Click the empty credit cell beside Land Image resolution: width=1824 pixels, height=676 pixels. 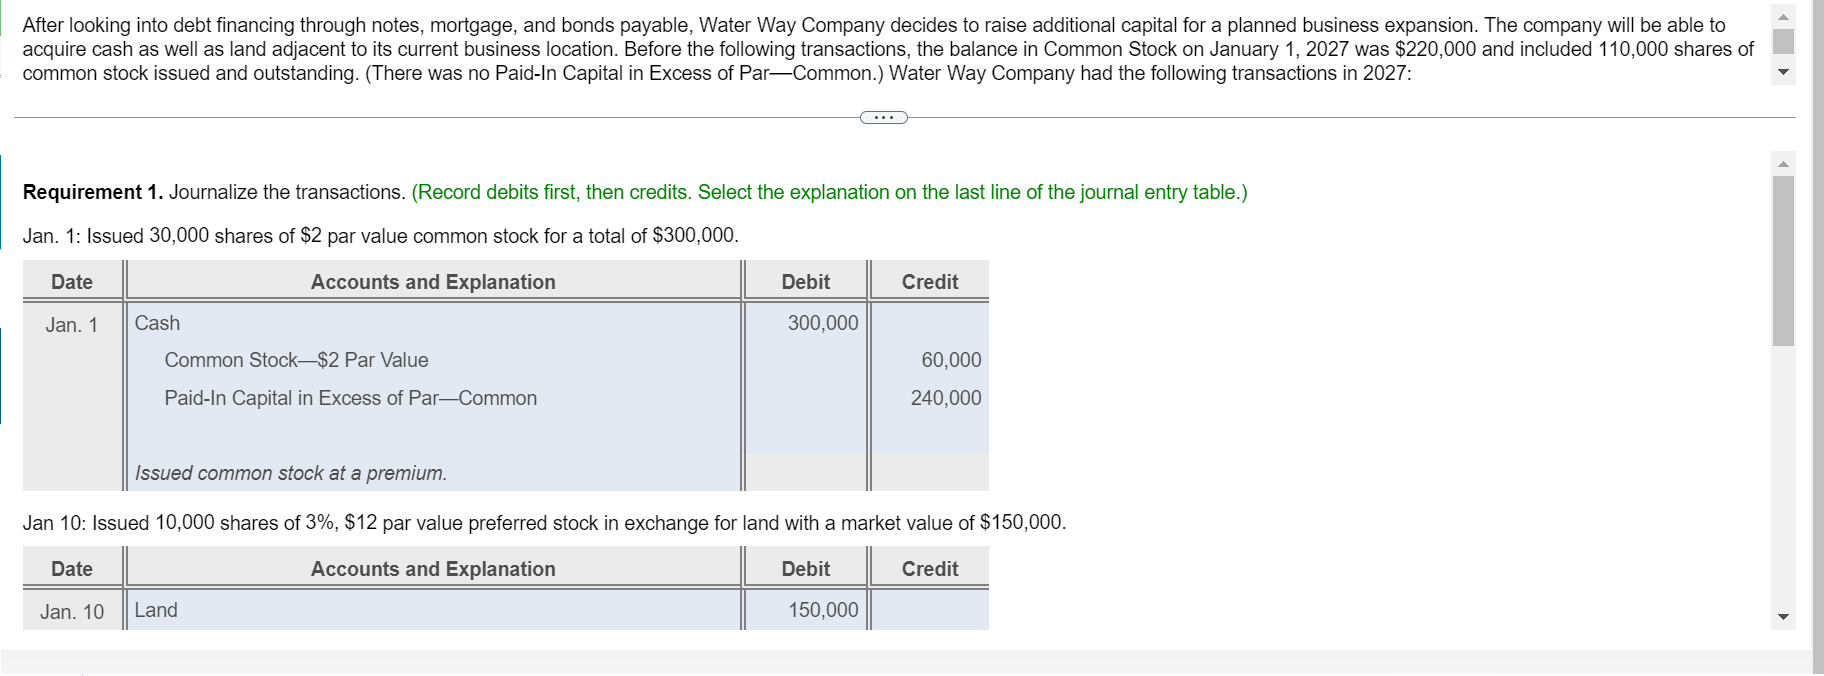click(x=928, y=609)
